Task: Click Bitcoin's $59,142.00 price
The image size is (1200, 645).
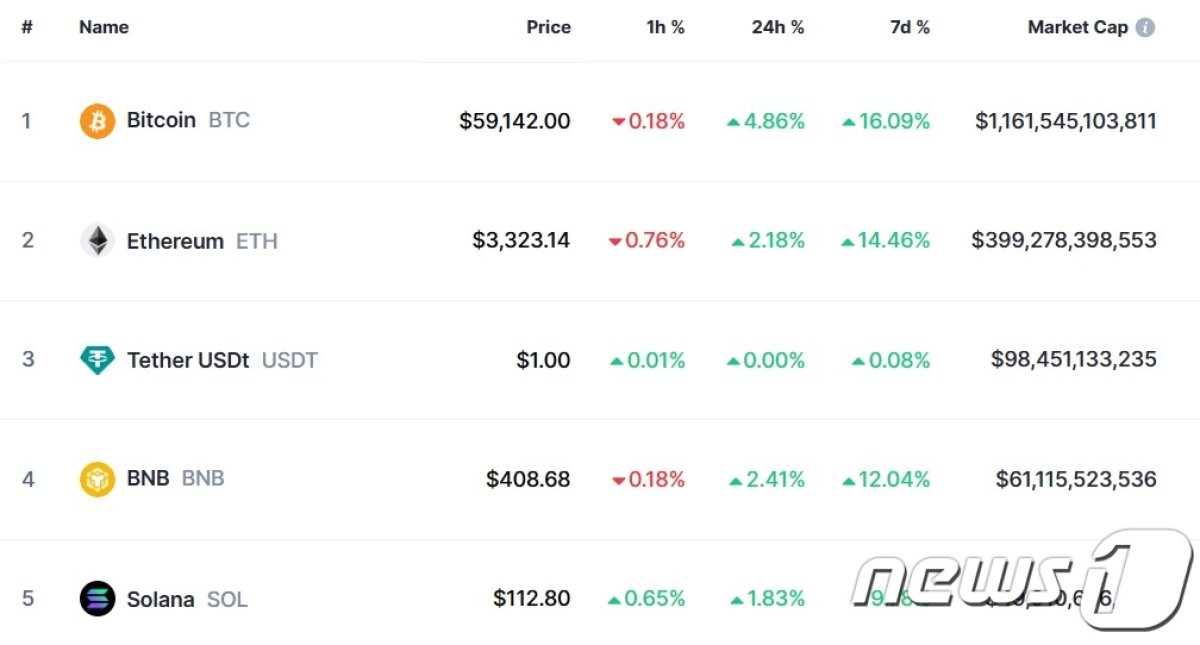Action: (x=515, y=121)
